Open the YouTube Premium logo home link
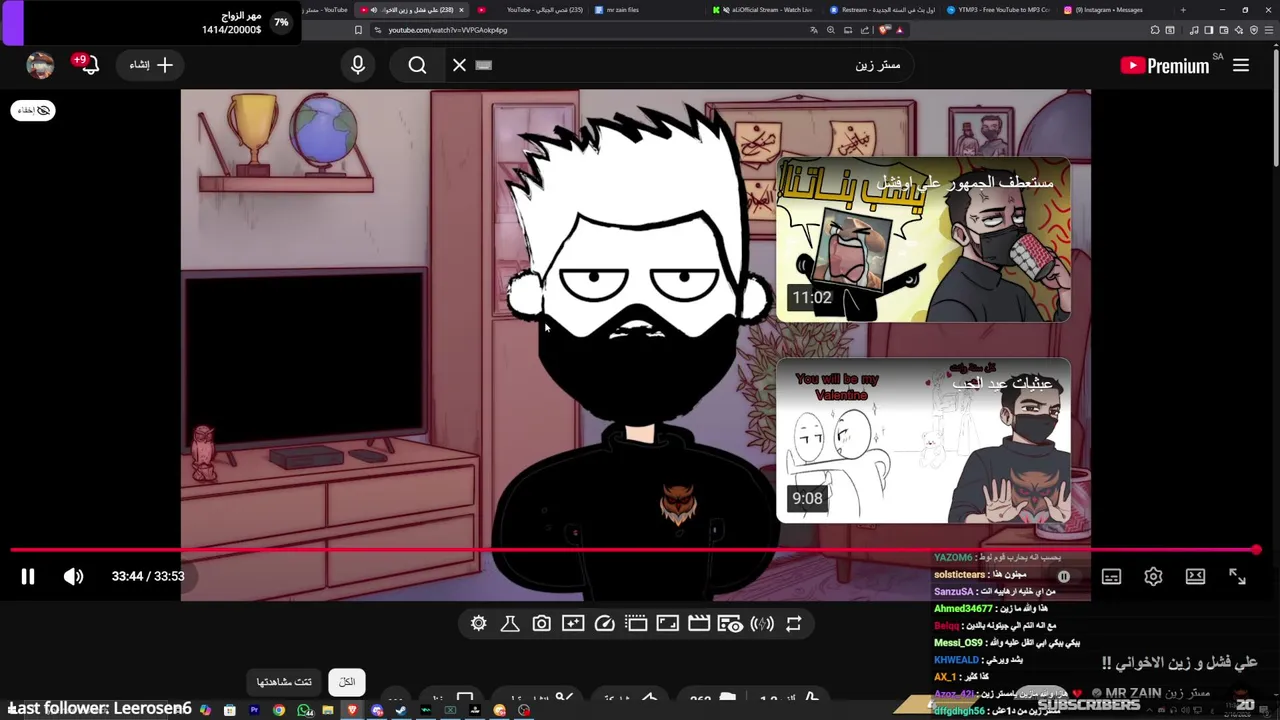The image size is (1280, 720). coord(1166,66)
